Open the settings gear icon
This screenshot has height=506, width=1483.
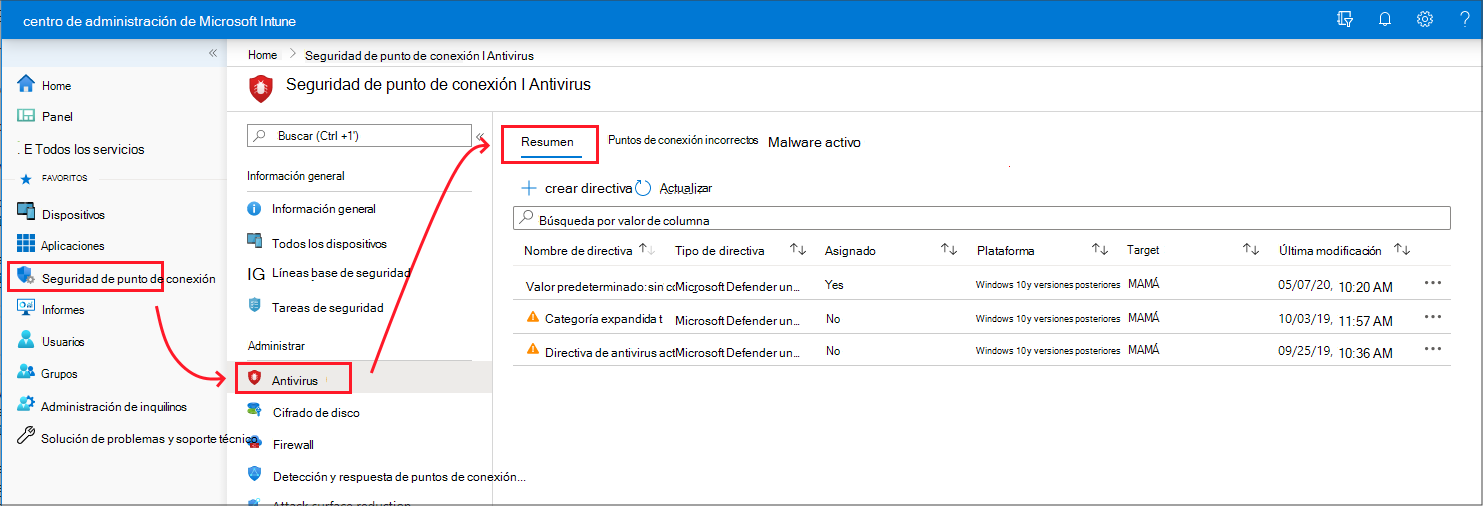click(1425, 20)
